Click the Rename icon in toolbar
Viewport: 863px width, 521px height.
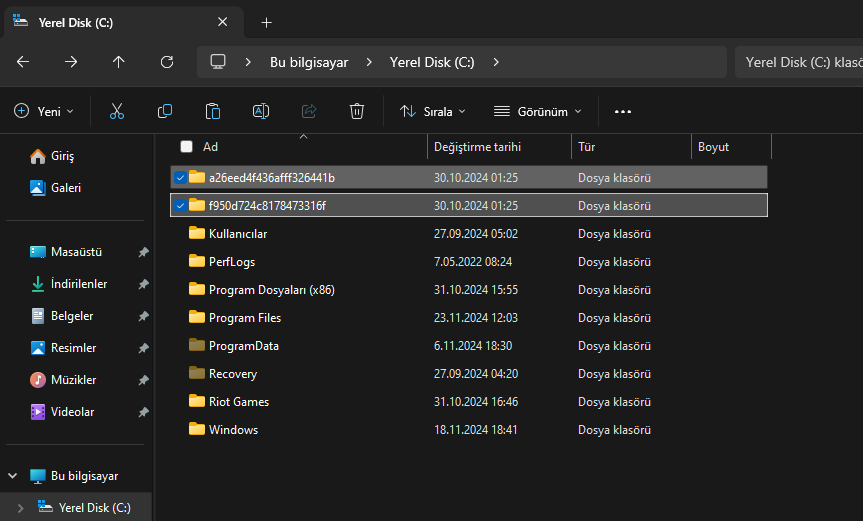(261, 111)
